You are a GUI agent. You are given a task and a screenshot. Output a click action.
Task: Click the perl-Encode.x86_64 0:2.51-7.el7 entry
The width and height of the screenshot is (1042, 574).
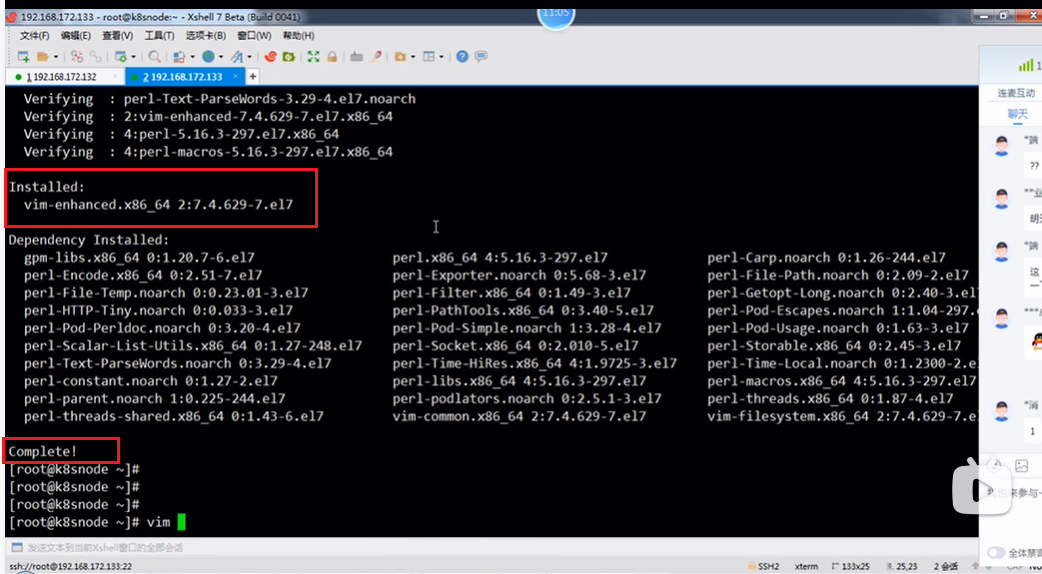click(143, 275)
